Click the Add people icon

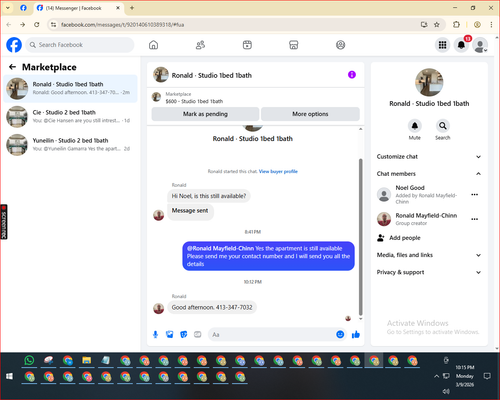pyautogui.click(x=381, y=238)
